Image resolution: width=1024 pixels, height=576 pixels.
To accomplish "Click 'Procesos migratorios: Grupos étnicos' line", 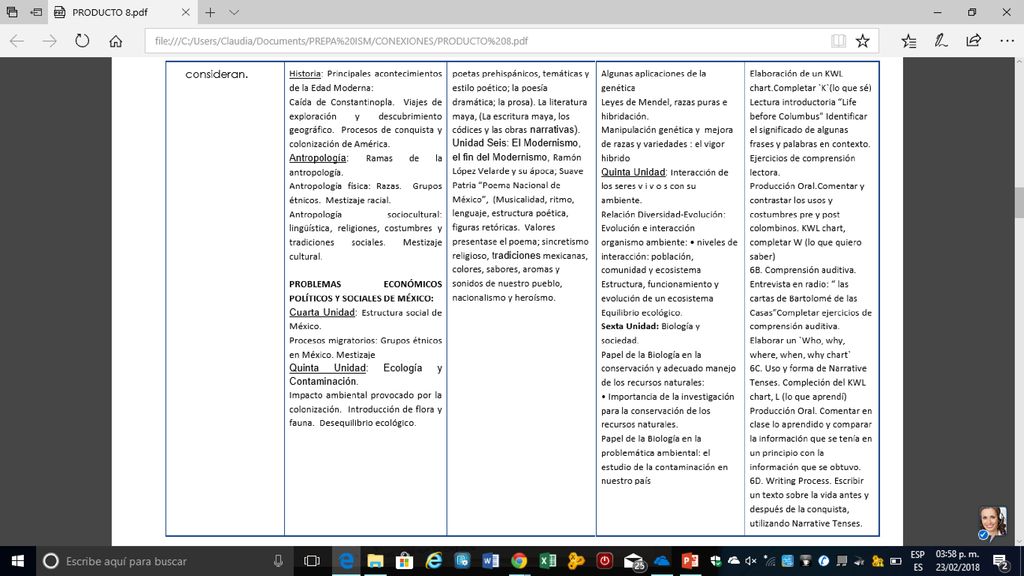I will click(x=366, y=340).
